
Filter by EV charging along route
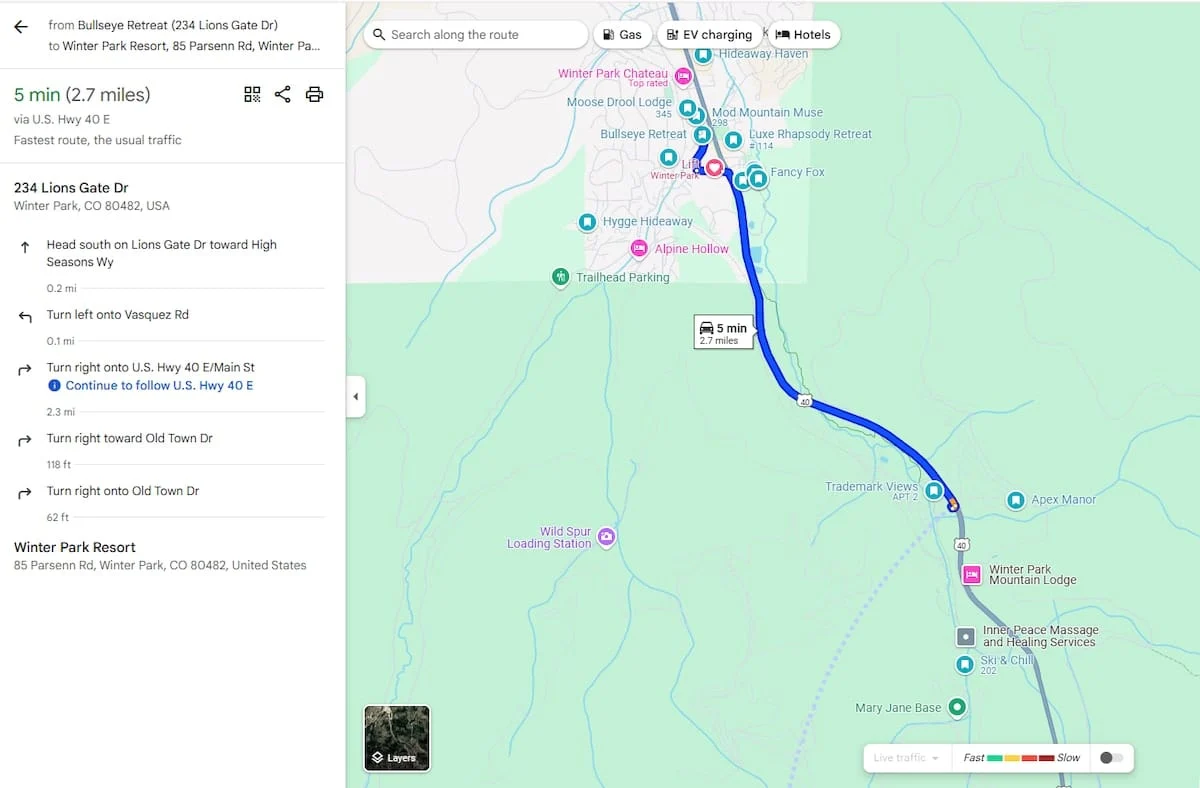coord(709,34)
